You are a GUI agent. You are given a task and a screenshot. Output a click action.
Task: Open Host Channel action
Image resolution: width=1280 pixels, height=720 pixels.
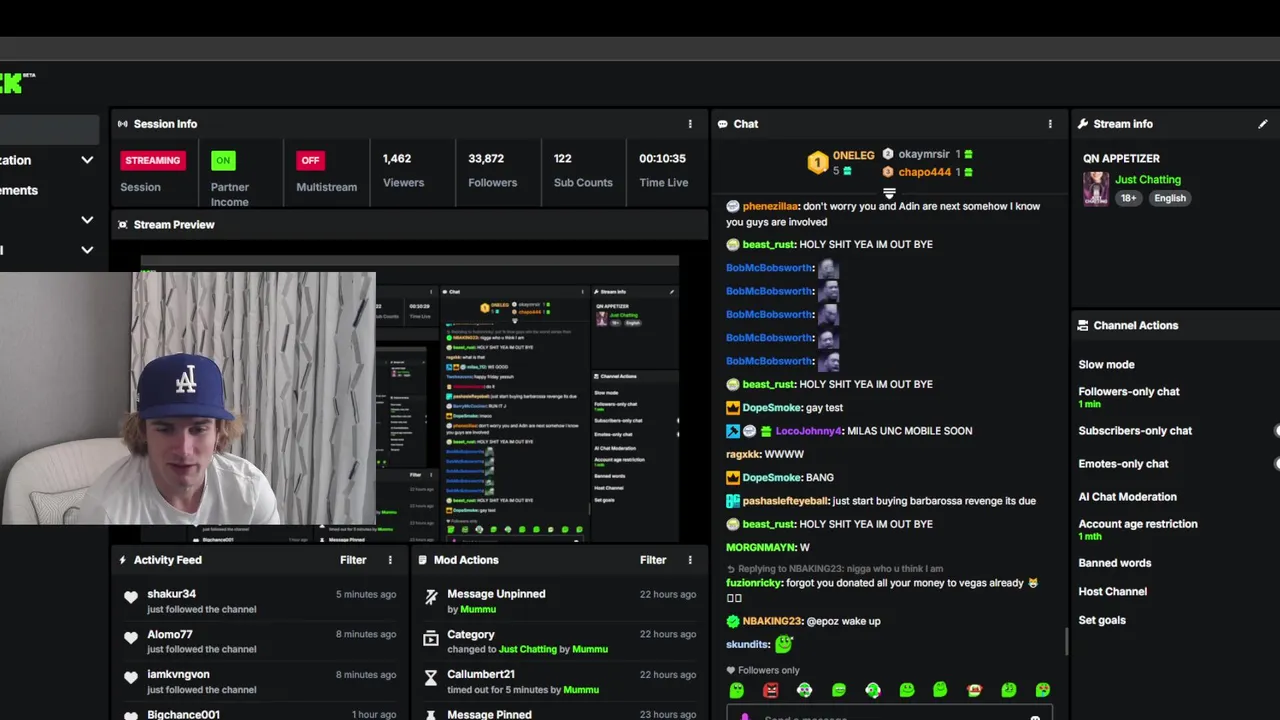click(x=1113, y=592)
